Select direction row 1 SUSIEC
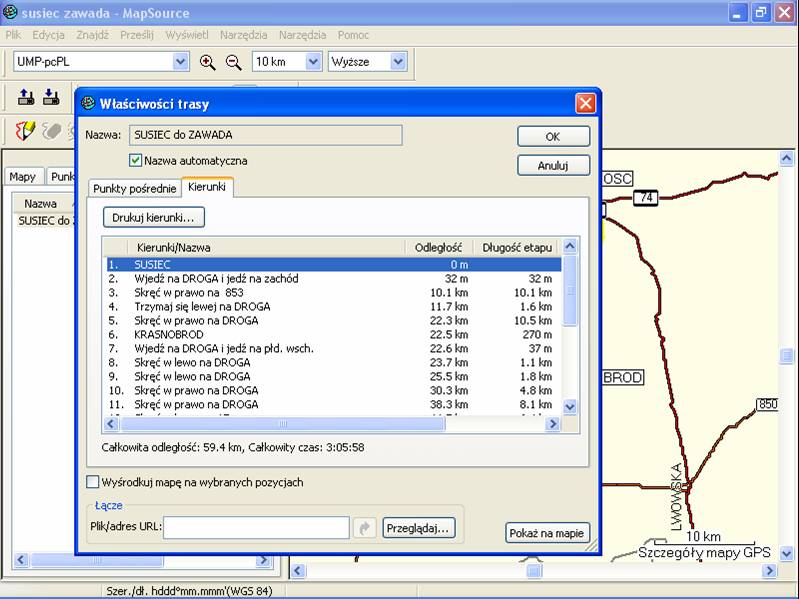The height and width of the screenshot is (599, 799). coord(333,264)
